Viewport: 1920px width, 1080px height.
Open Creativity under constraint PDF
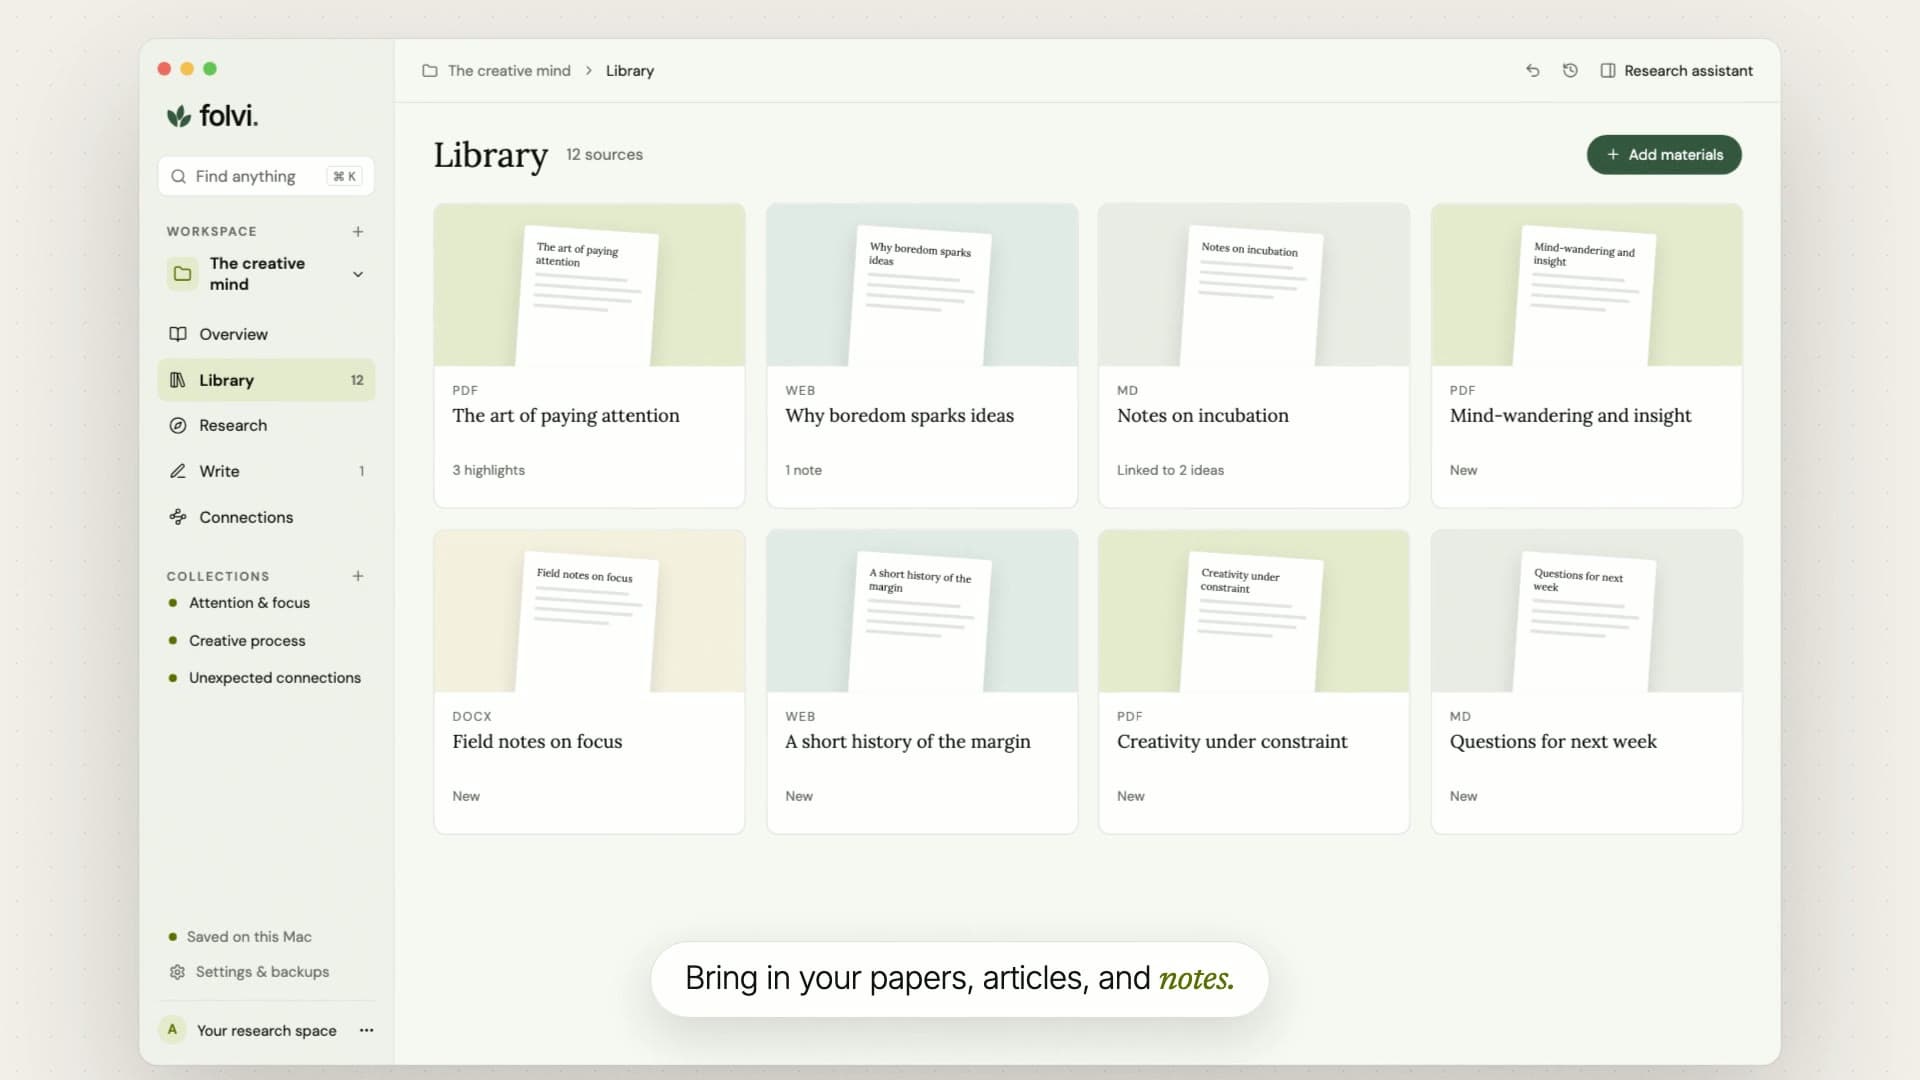(1253, 681)
